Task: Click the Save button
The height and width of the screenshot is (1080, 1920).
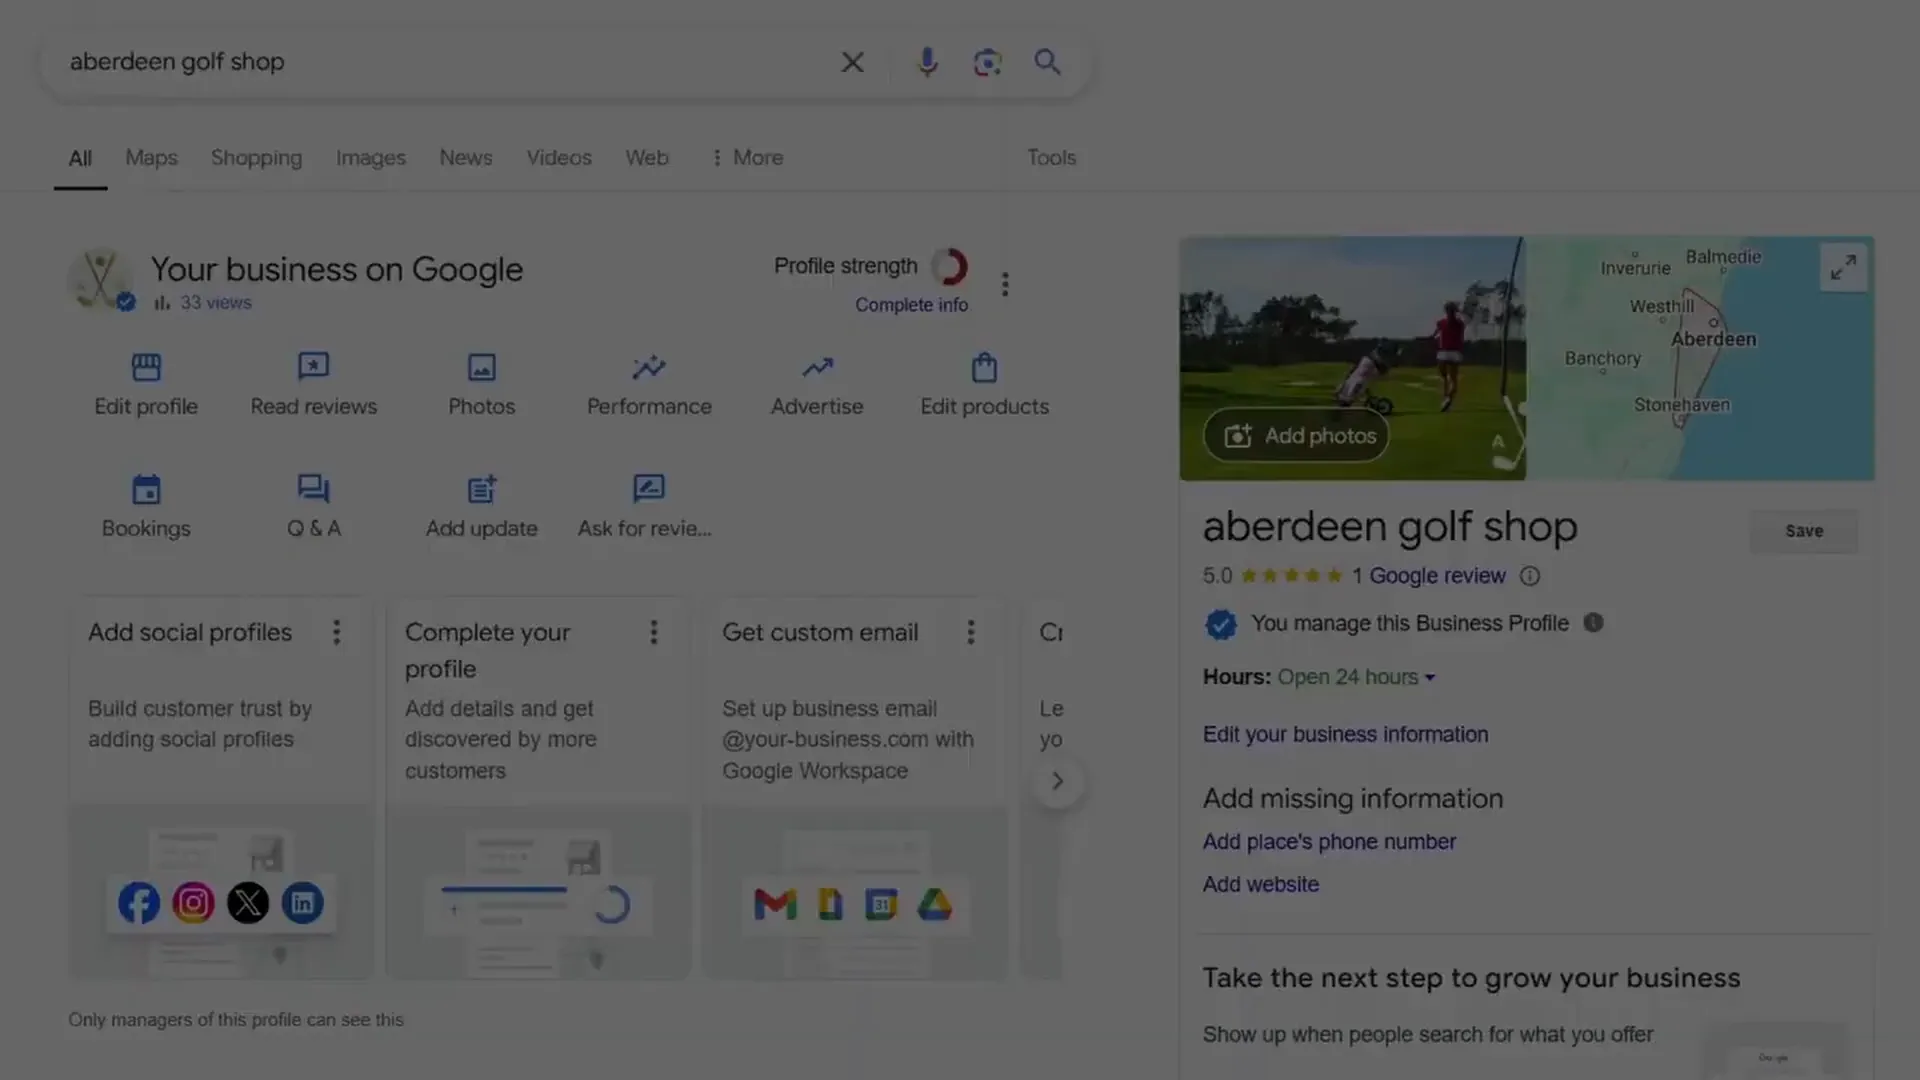Action: click(x=1804, y=531)
